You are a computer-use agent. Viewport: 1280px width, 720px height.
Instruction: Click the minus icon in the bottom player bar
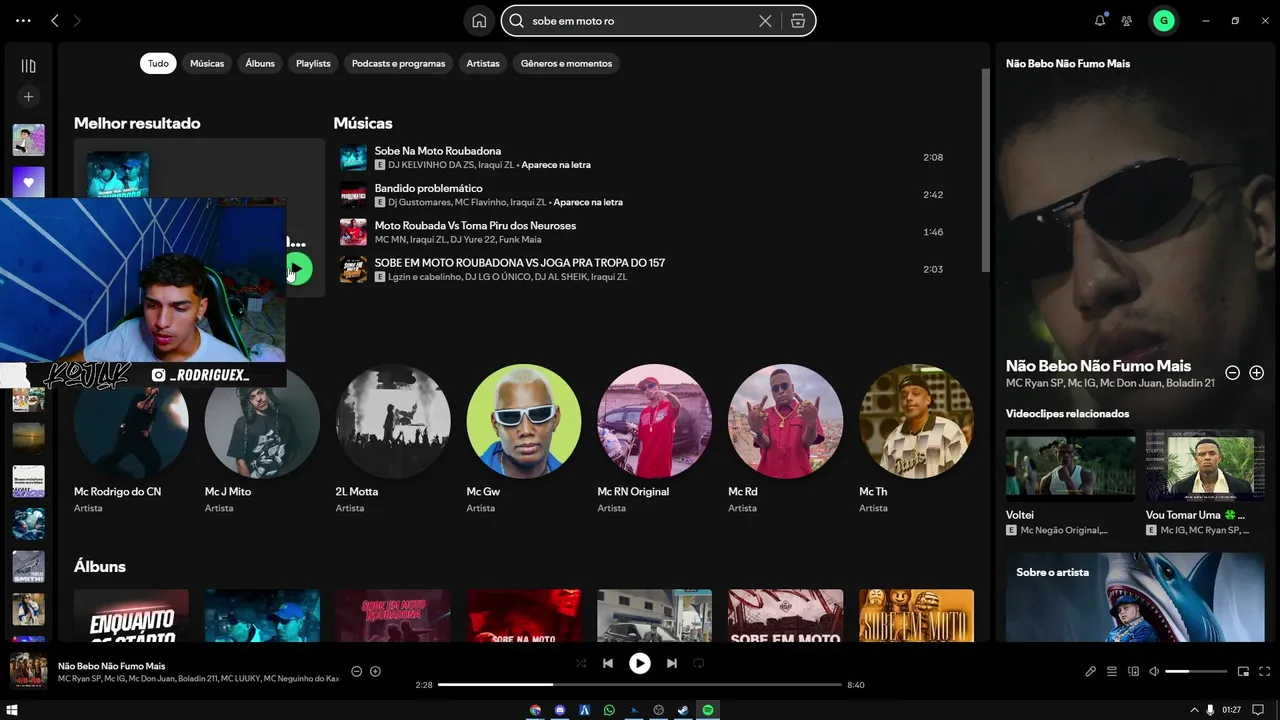coord(356,671)
